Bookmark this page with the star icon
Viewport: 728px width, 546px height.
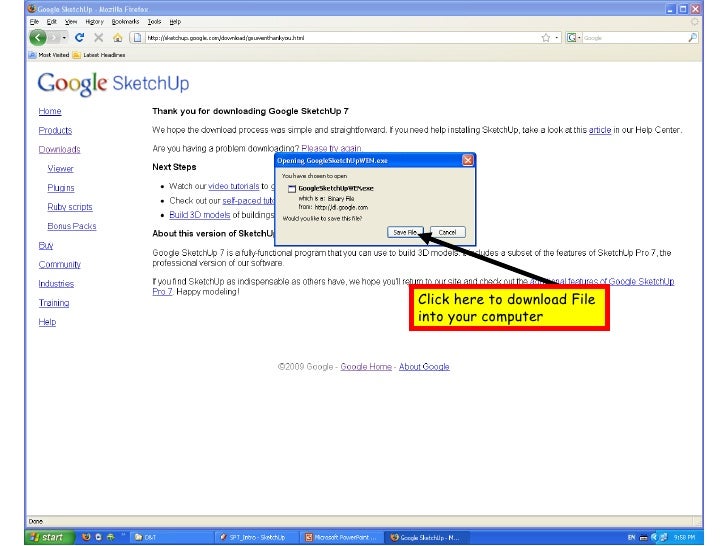546,38
